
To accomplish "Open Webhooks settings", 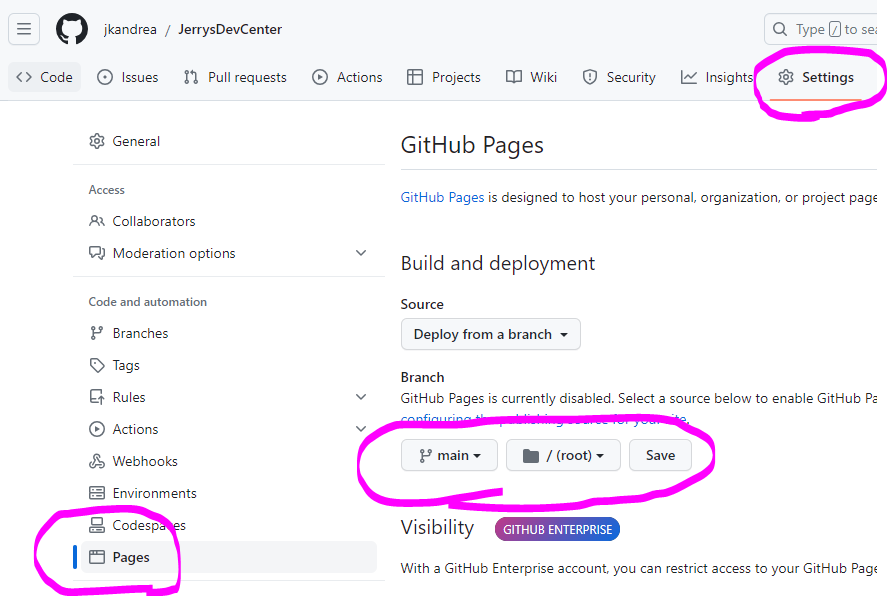I will 229,461.
